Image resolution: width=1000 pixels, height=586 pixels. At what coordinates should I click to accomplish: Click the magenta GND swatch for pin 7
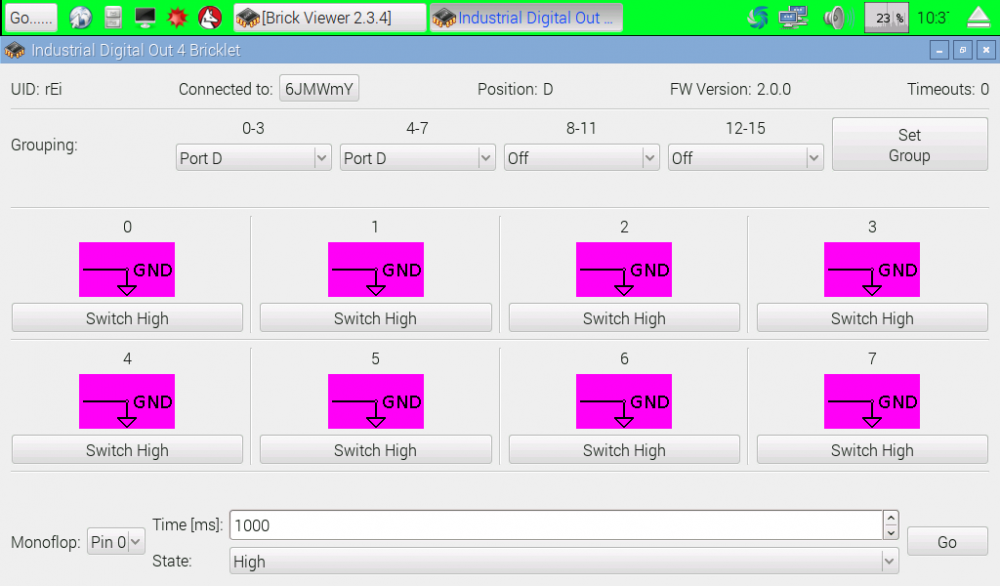872,401
